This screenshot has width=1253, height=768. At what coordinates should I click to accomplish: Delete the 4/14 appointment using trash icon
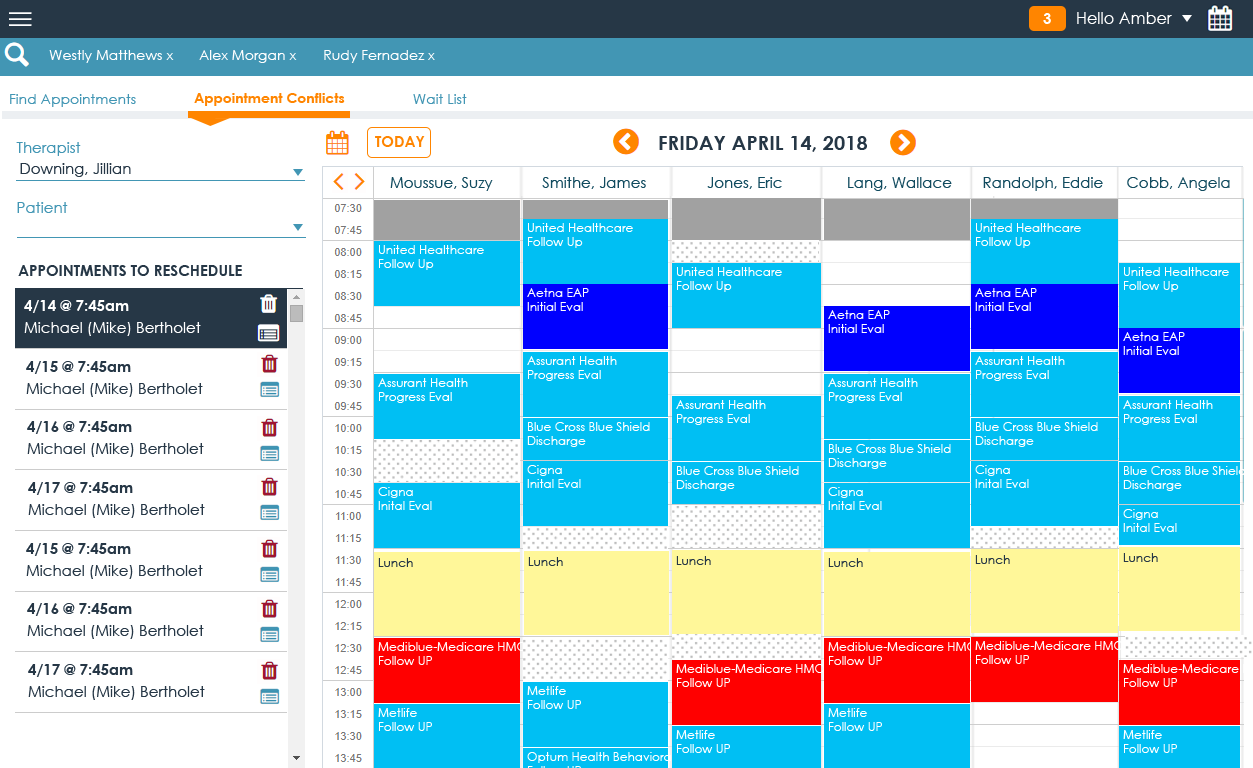[x=268, y=304]
